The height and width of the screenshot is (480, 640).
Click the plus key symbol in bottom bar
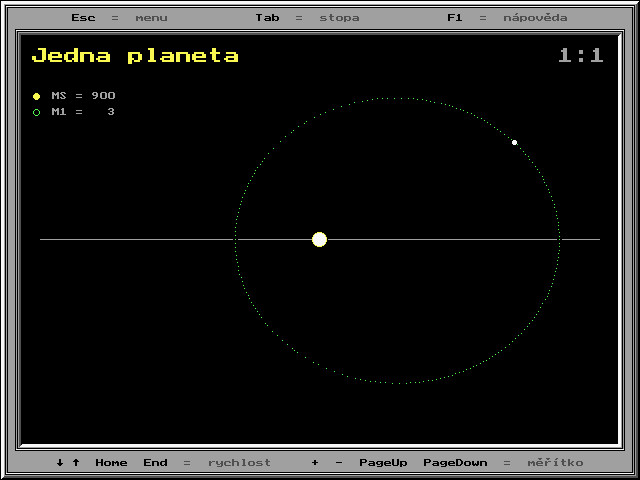pyautogui.click(x=315, y=462)
